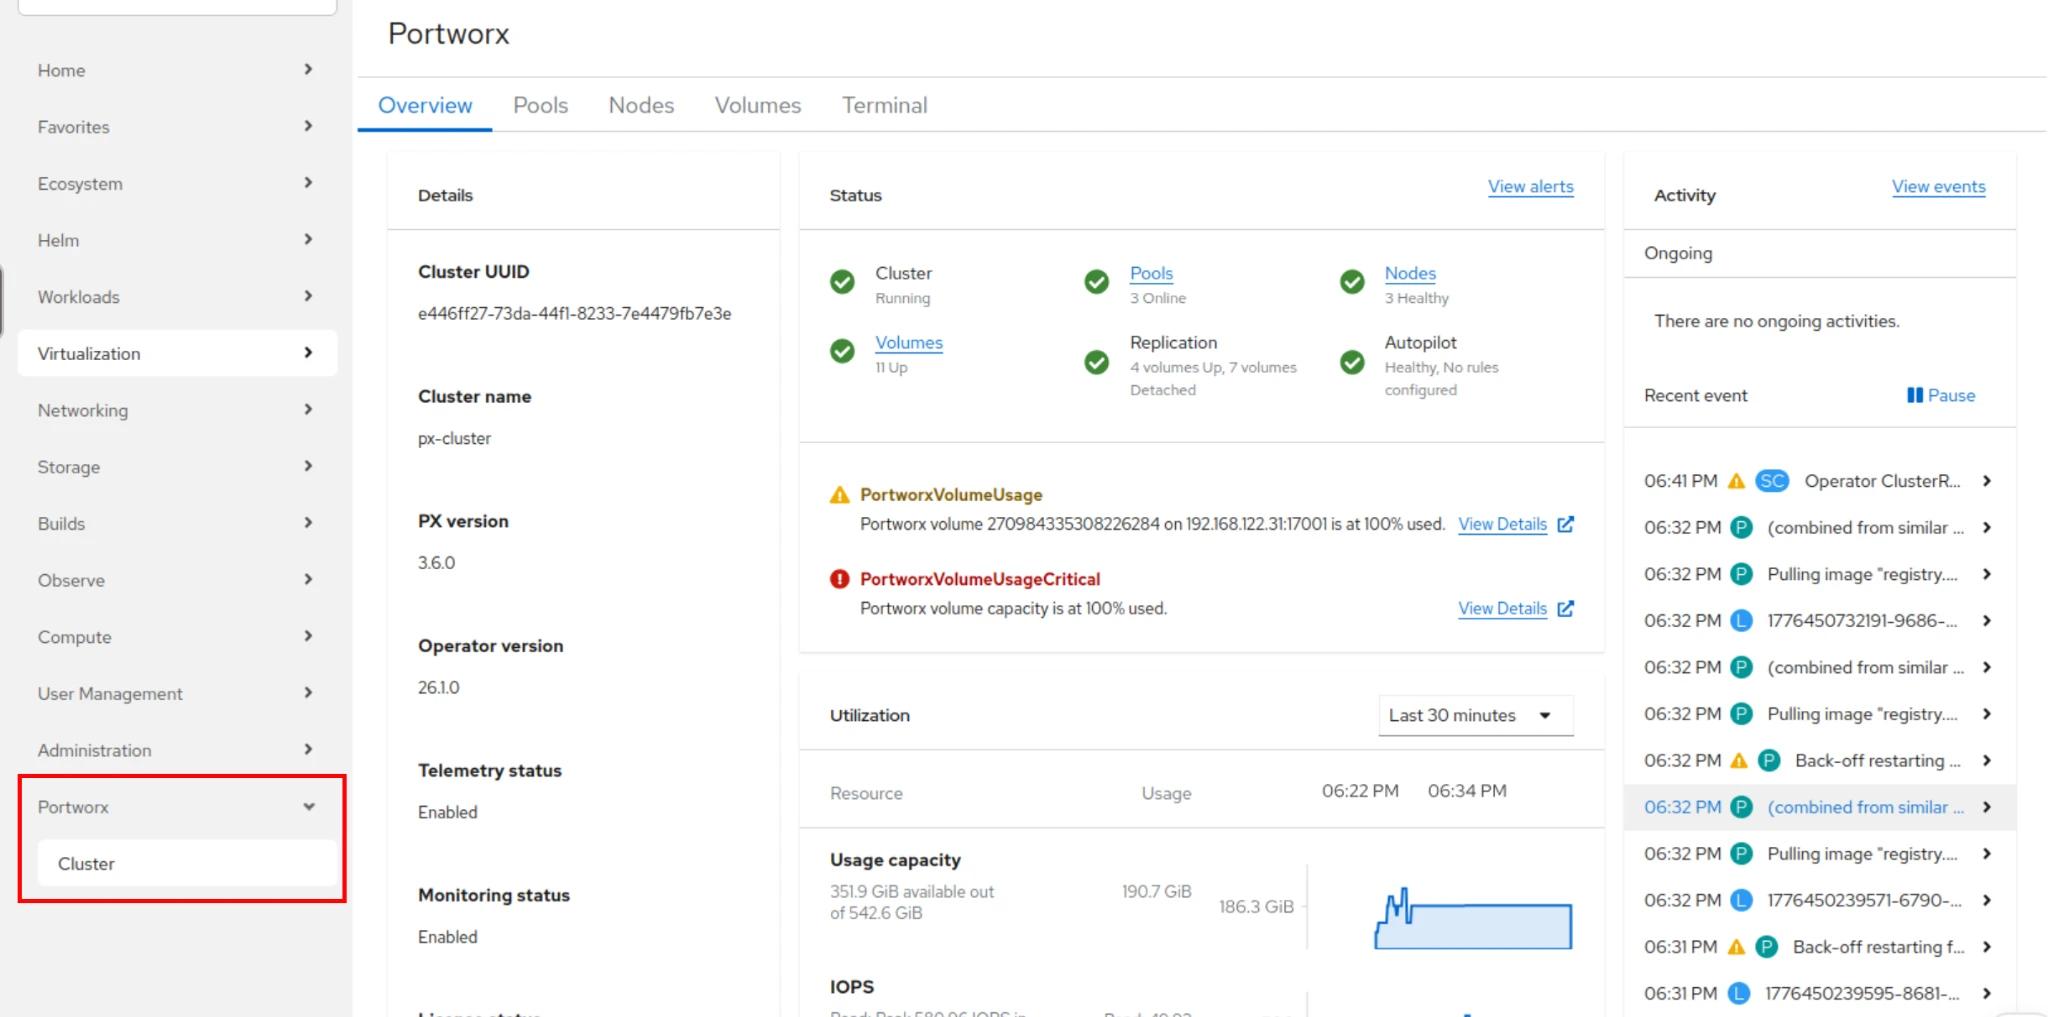Click the L badge on 1776450239595-8681 event
This screenshot has width=2048, height=1017.
click(x=1739, y=993)
